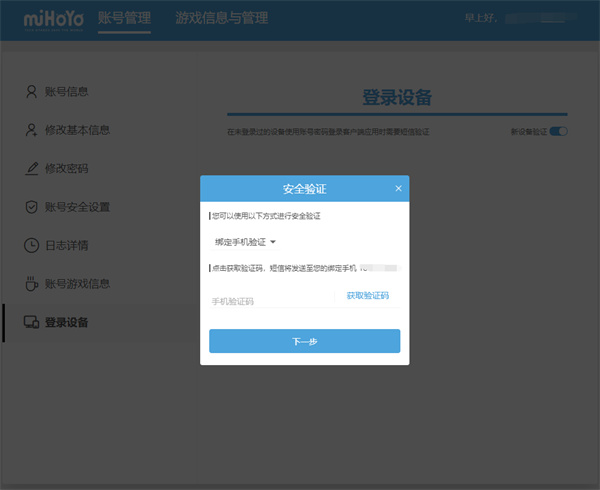
Task: Click the person icon beside 账号信息
Action: [x=31, y=92]
